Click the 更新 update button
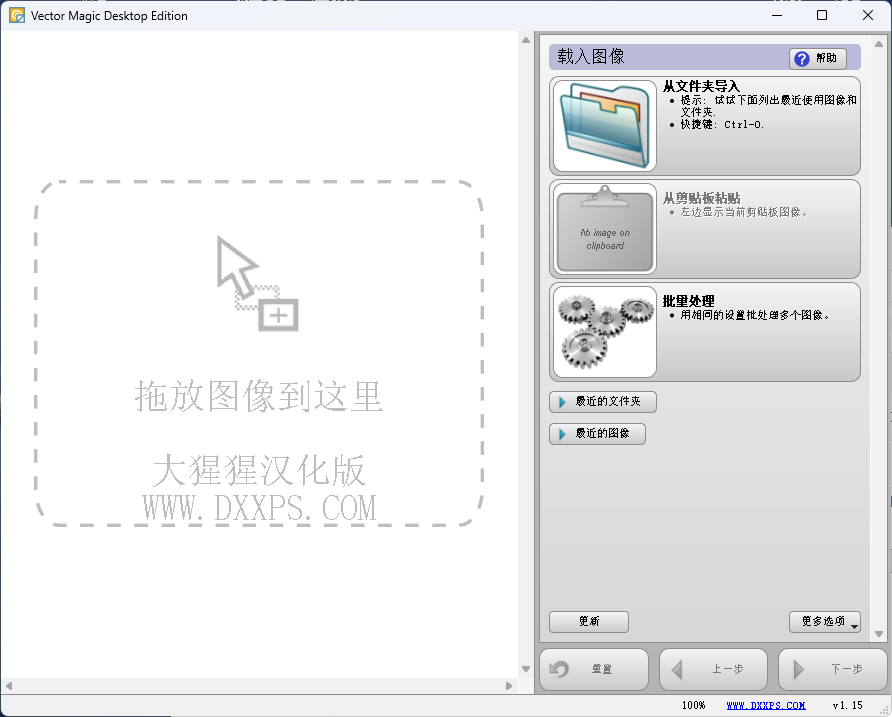 point(589,621)
